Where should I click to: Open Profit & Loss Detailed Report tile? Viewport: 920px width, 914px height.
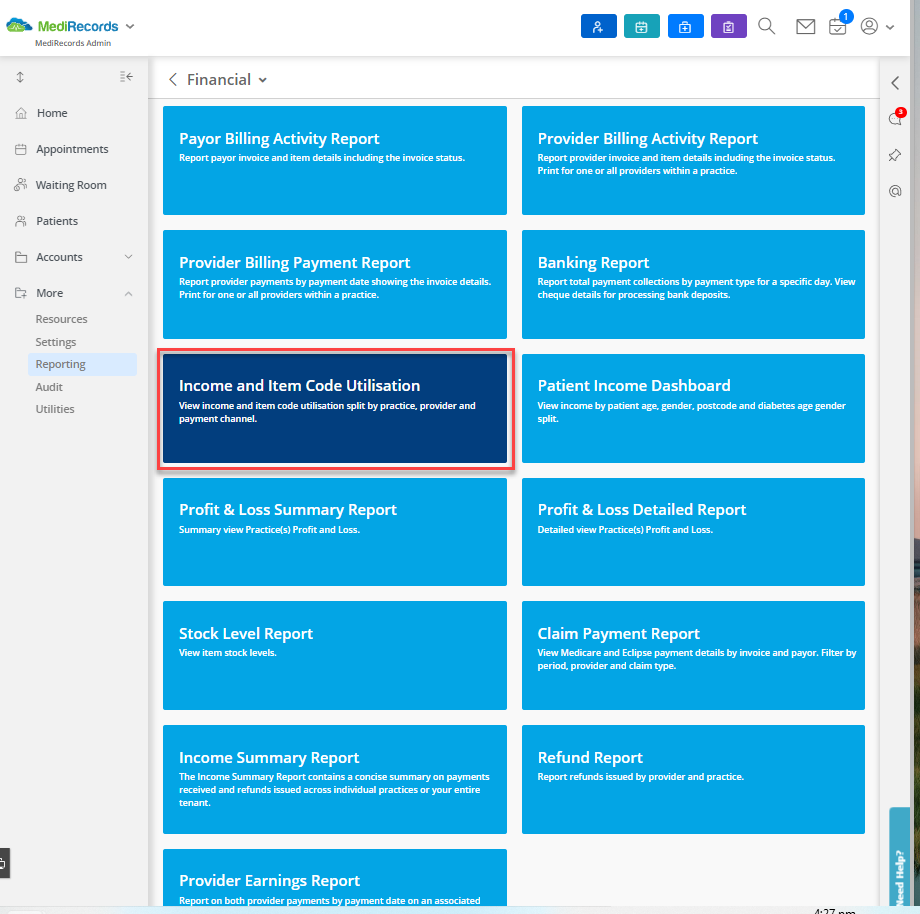click(693, 532)
